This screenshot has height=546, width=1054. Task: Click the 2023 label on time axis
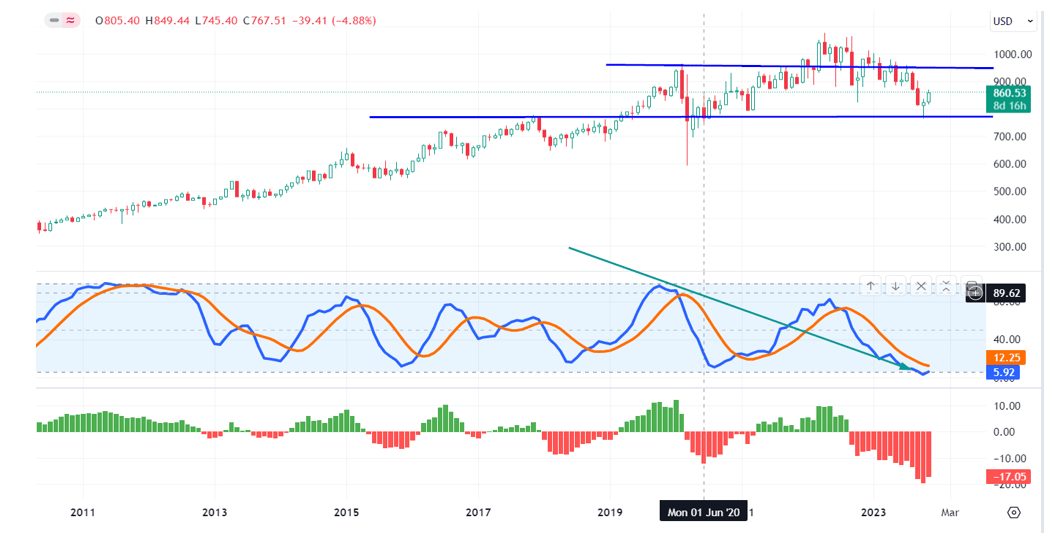pyautogui.click(x=873, y=512)
